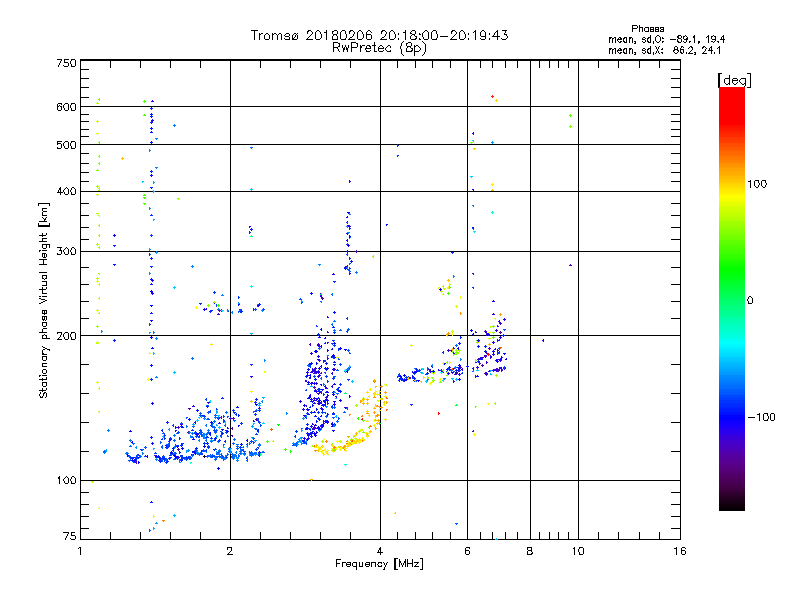Click the '100' y-axis tick label
Image resolution: width=800 pixels, height=600 pixels.
coord(66,481)
